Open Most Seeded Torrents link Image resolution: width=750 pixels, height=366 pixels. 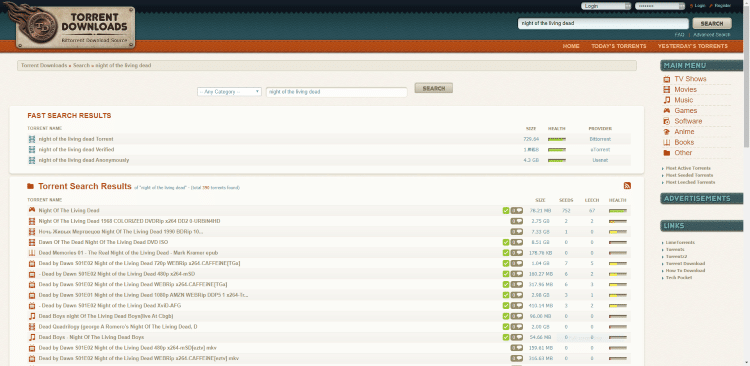689,175
